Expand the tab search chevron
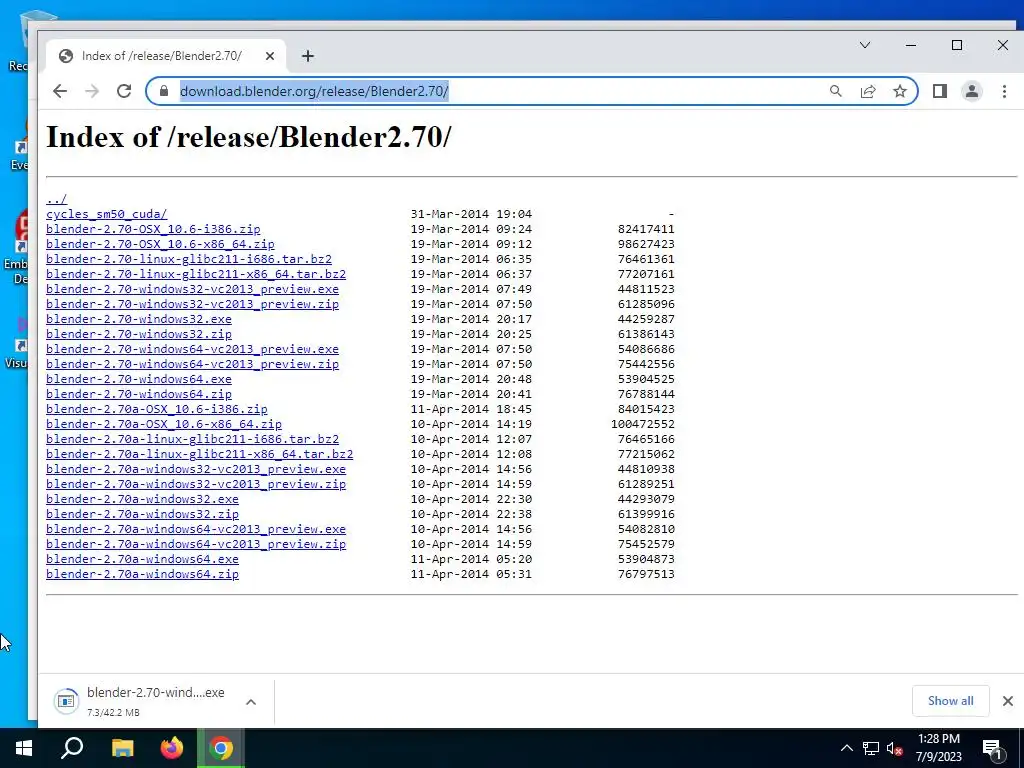 (x=865, y=45)
